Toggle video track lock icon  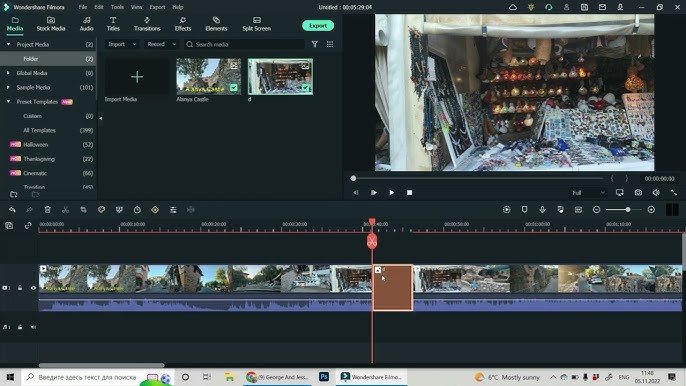point(20,288)
